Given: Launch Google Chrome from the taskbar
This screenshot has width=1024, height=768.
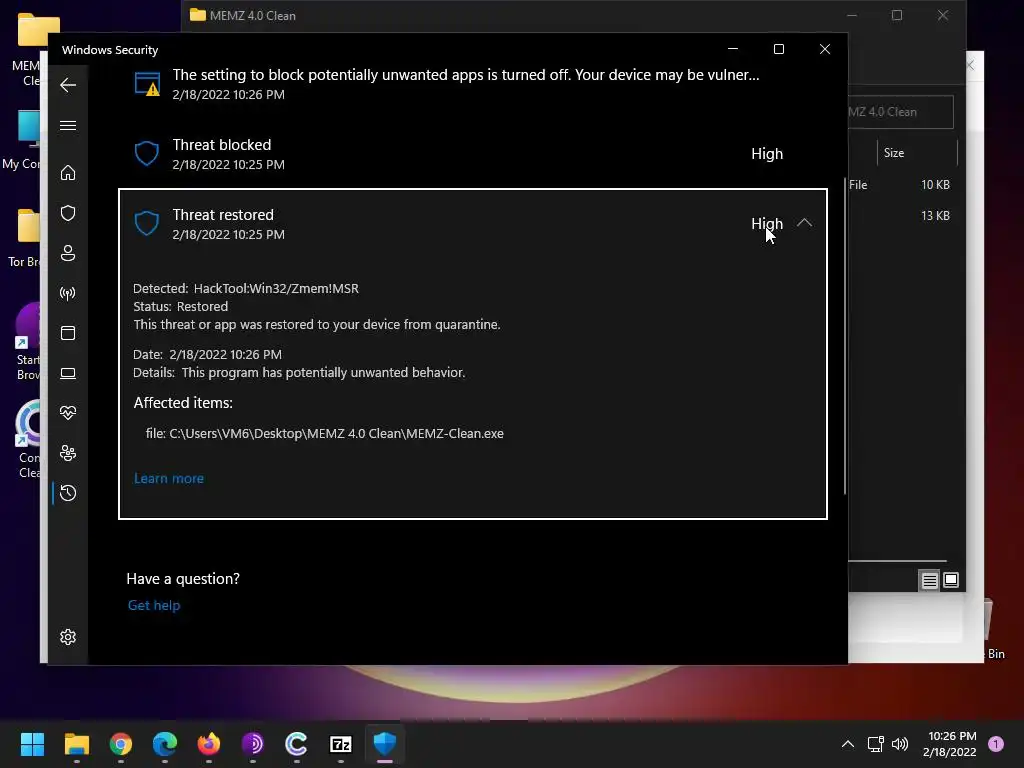Looking at the screenshot, I should click(121, 744).
